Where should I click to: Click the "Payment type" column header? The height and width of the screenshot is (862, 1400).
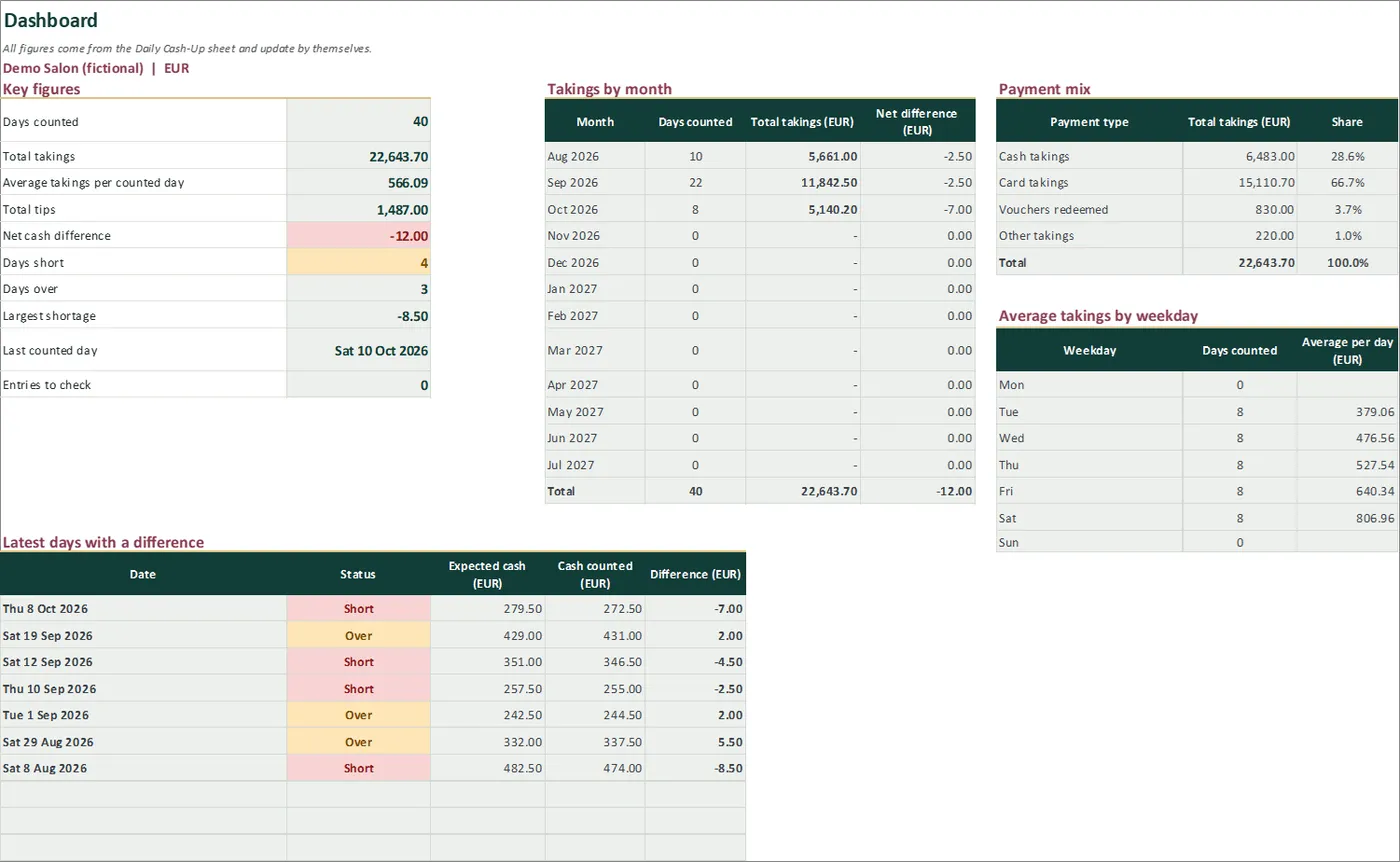1089,122
